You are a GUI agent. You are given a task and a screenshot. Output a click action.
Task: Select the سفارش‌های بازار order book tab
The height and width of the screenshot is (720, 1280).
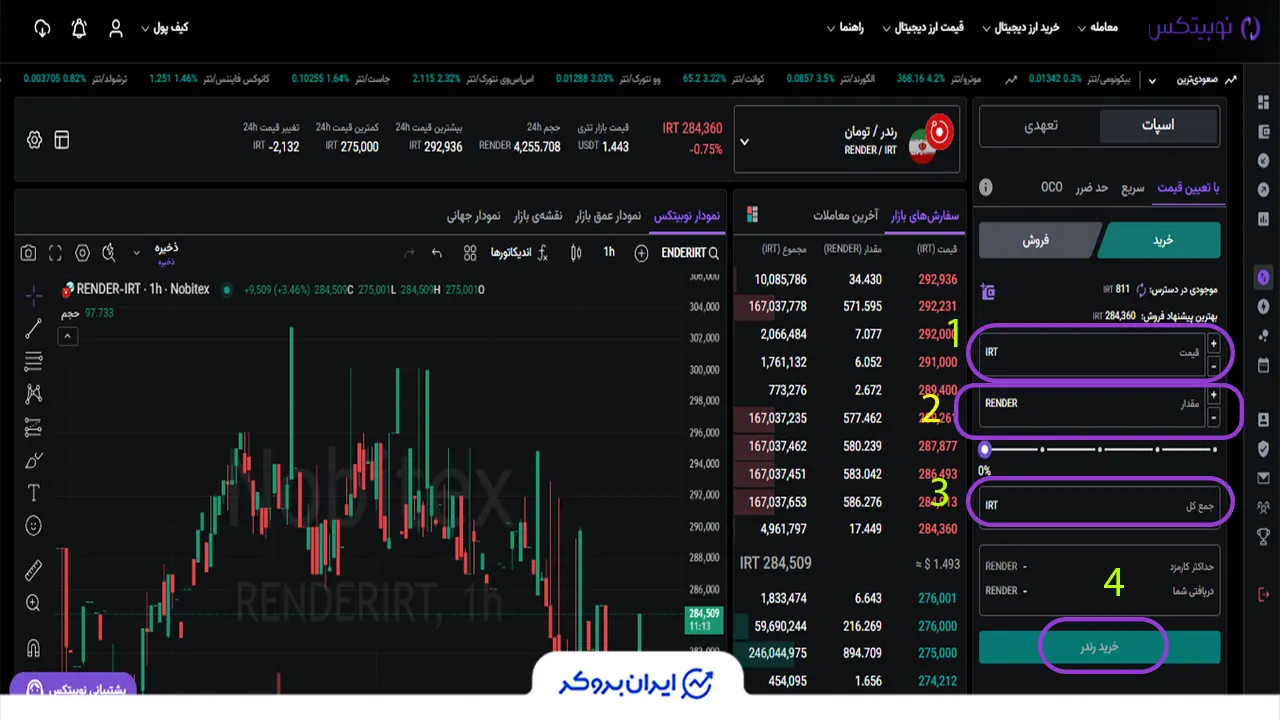[x=924, y=216]
